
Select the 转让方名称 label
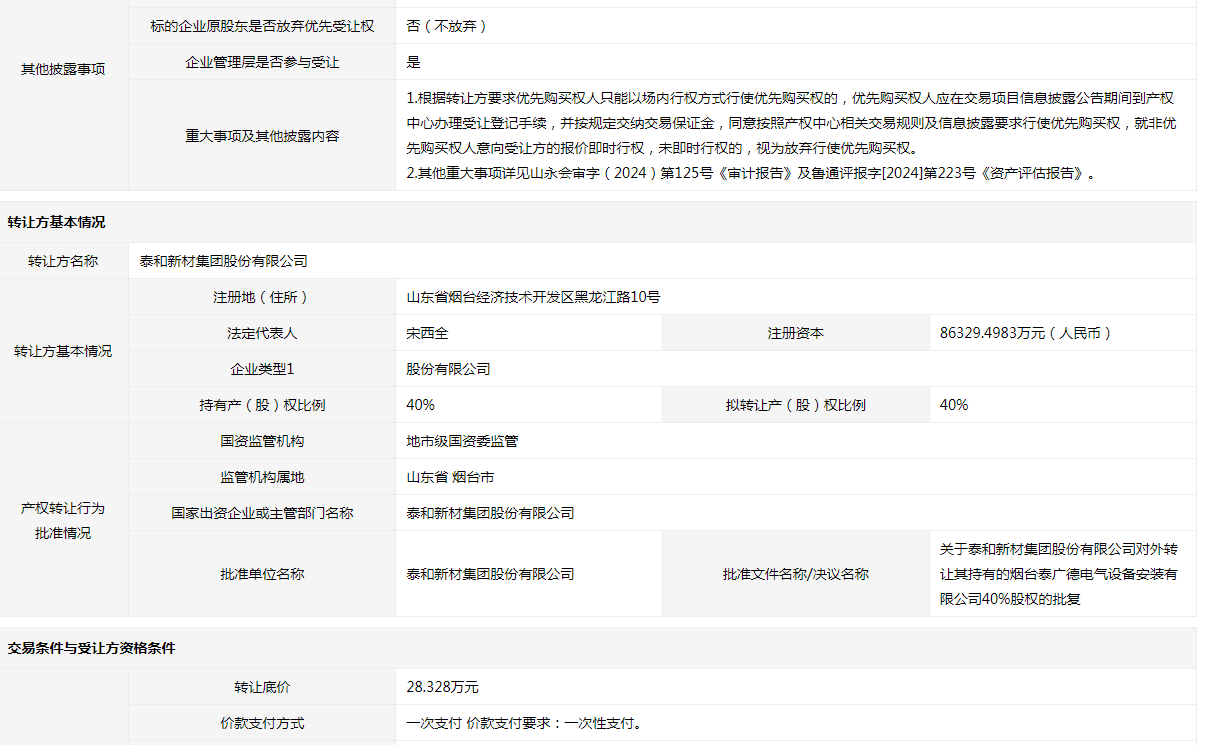(x=63, y=261)
